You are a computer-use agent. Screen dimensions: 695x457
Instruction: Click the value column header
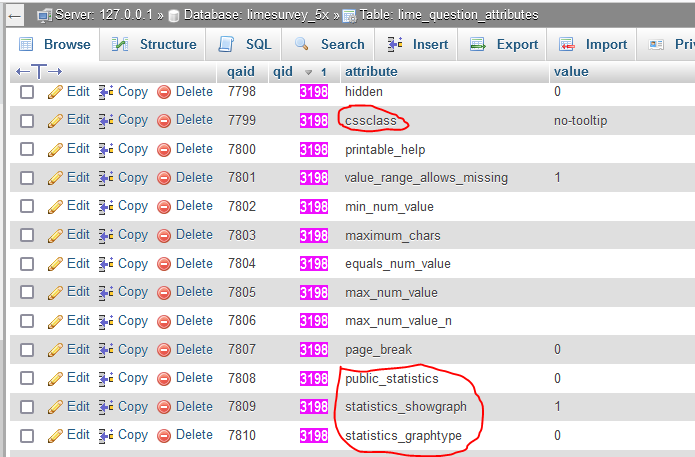[x=571, y=72]
